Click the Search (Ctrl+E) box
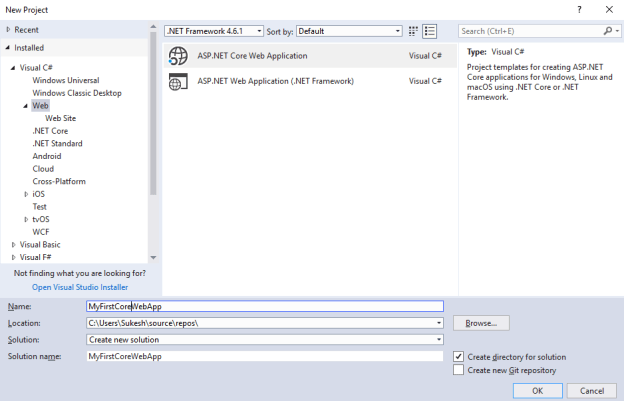The image size is (624, 401). tap(532, 31)
